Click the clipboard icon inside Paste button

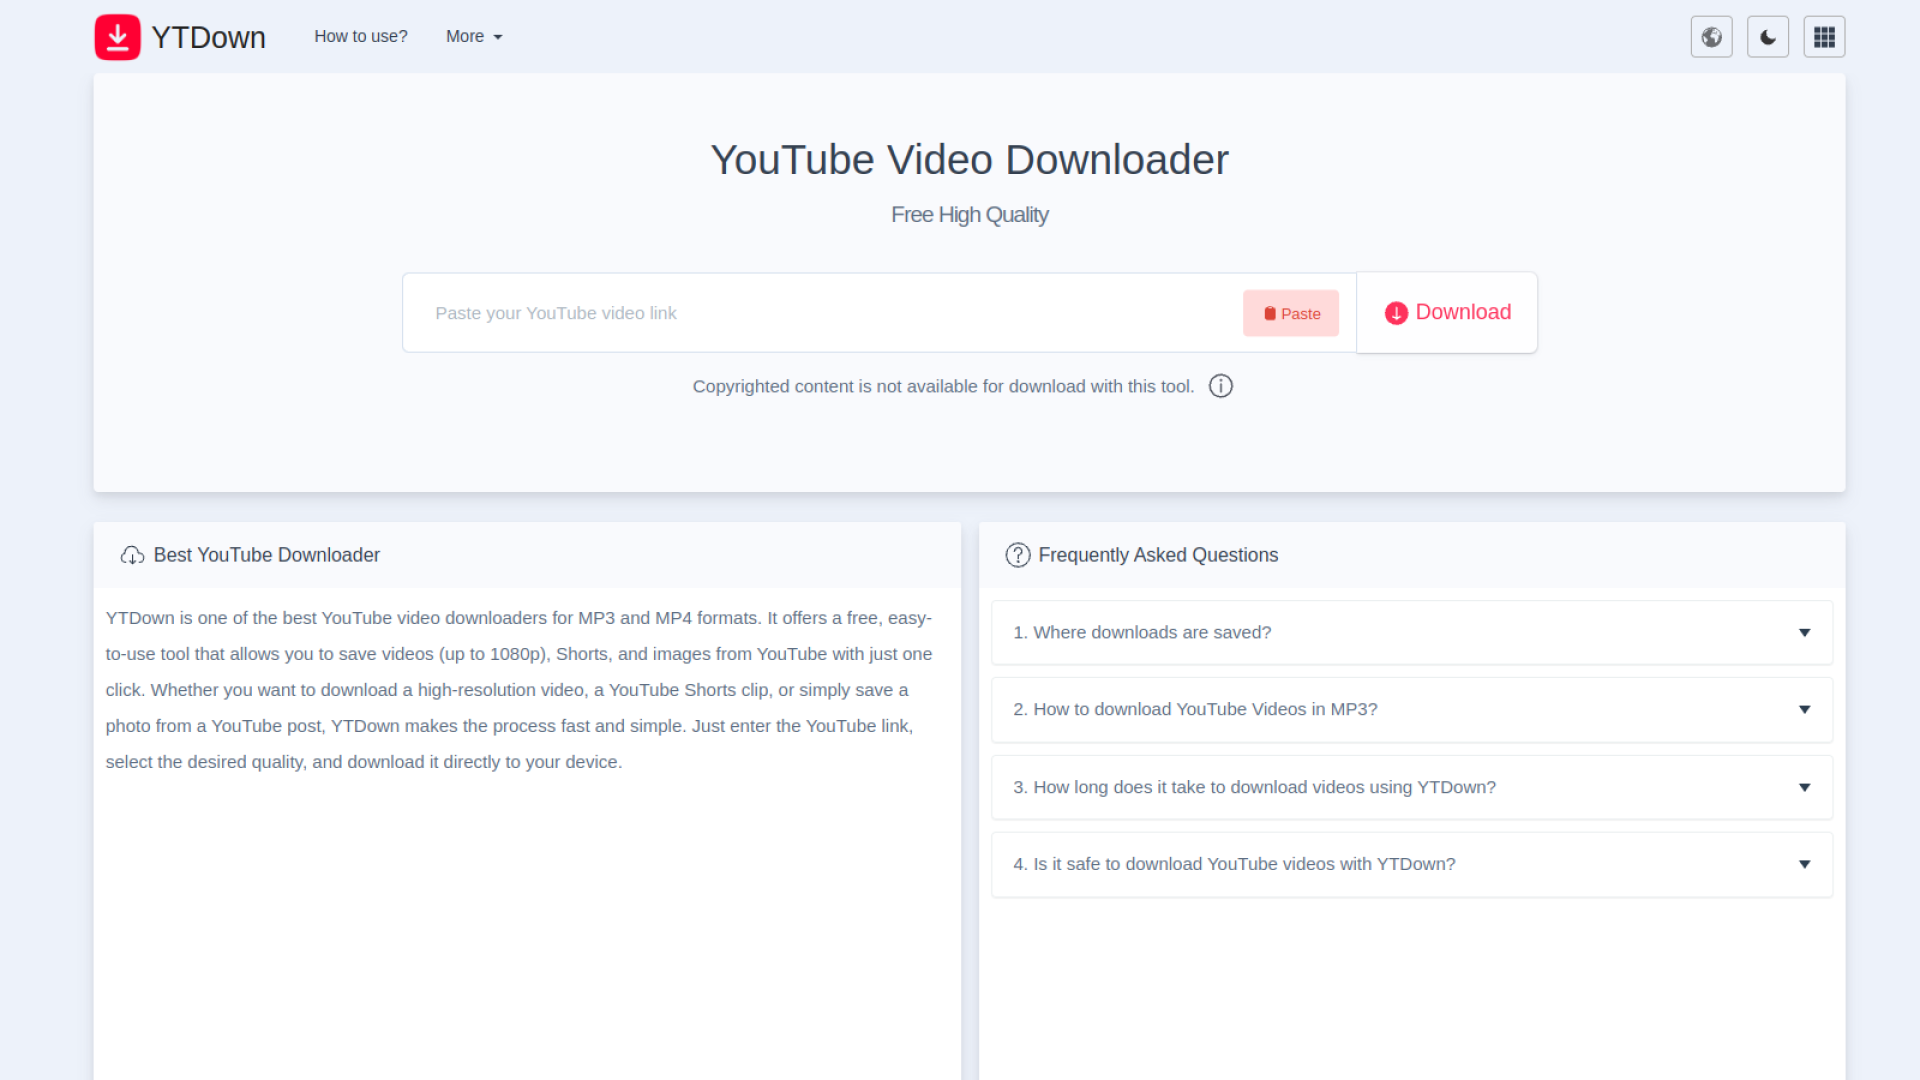pos(1268,313)
